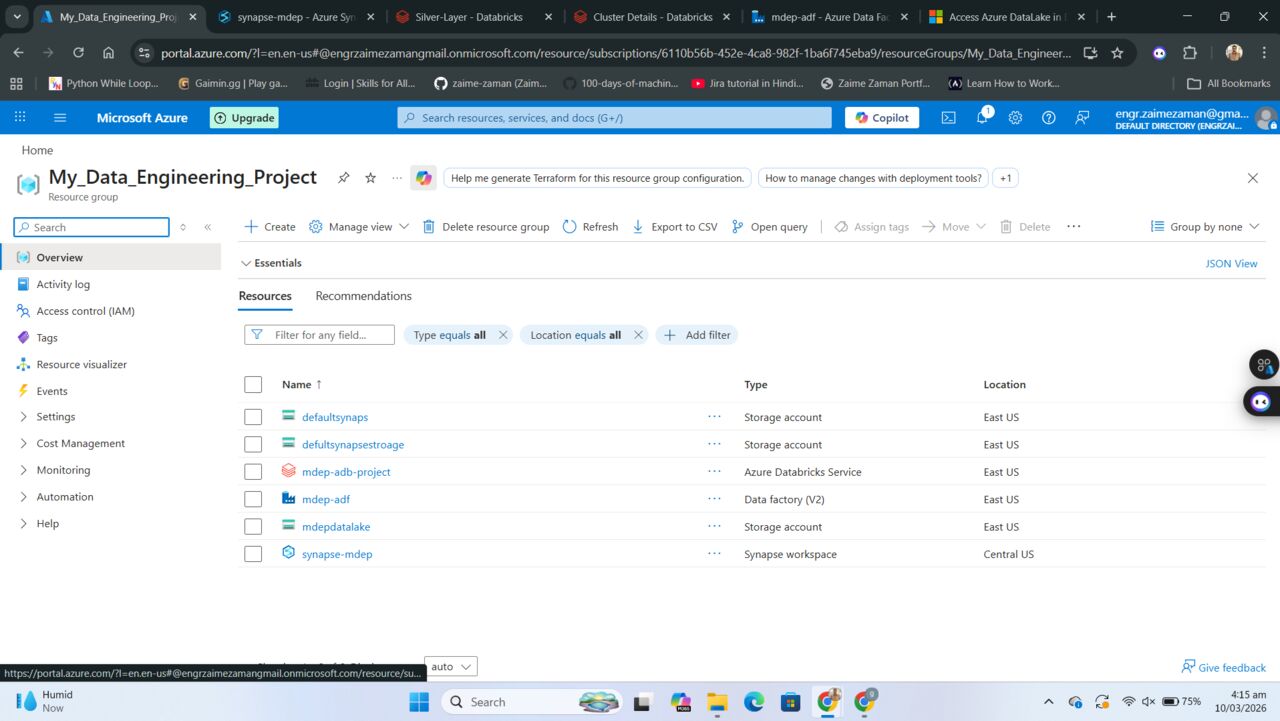Image resolution: width=1280 pixels, height=721 pixels.
Task: Open File Explorer from the taskbar
Action: 717,701
